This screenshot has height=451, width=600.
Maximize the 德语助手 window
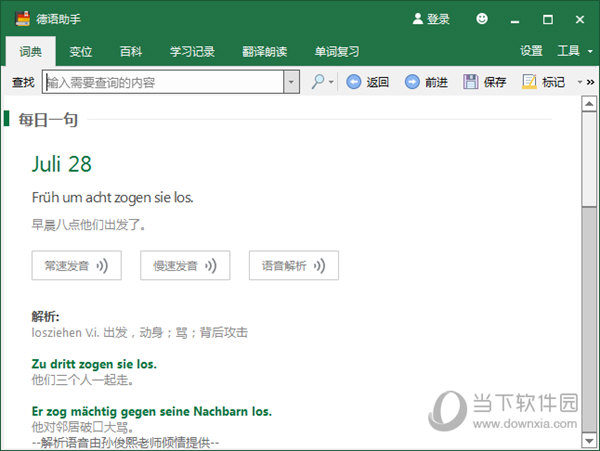click(x=548, y=19)
